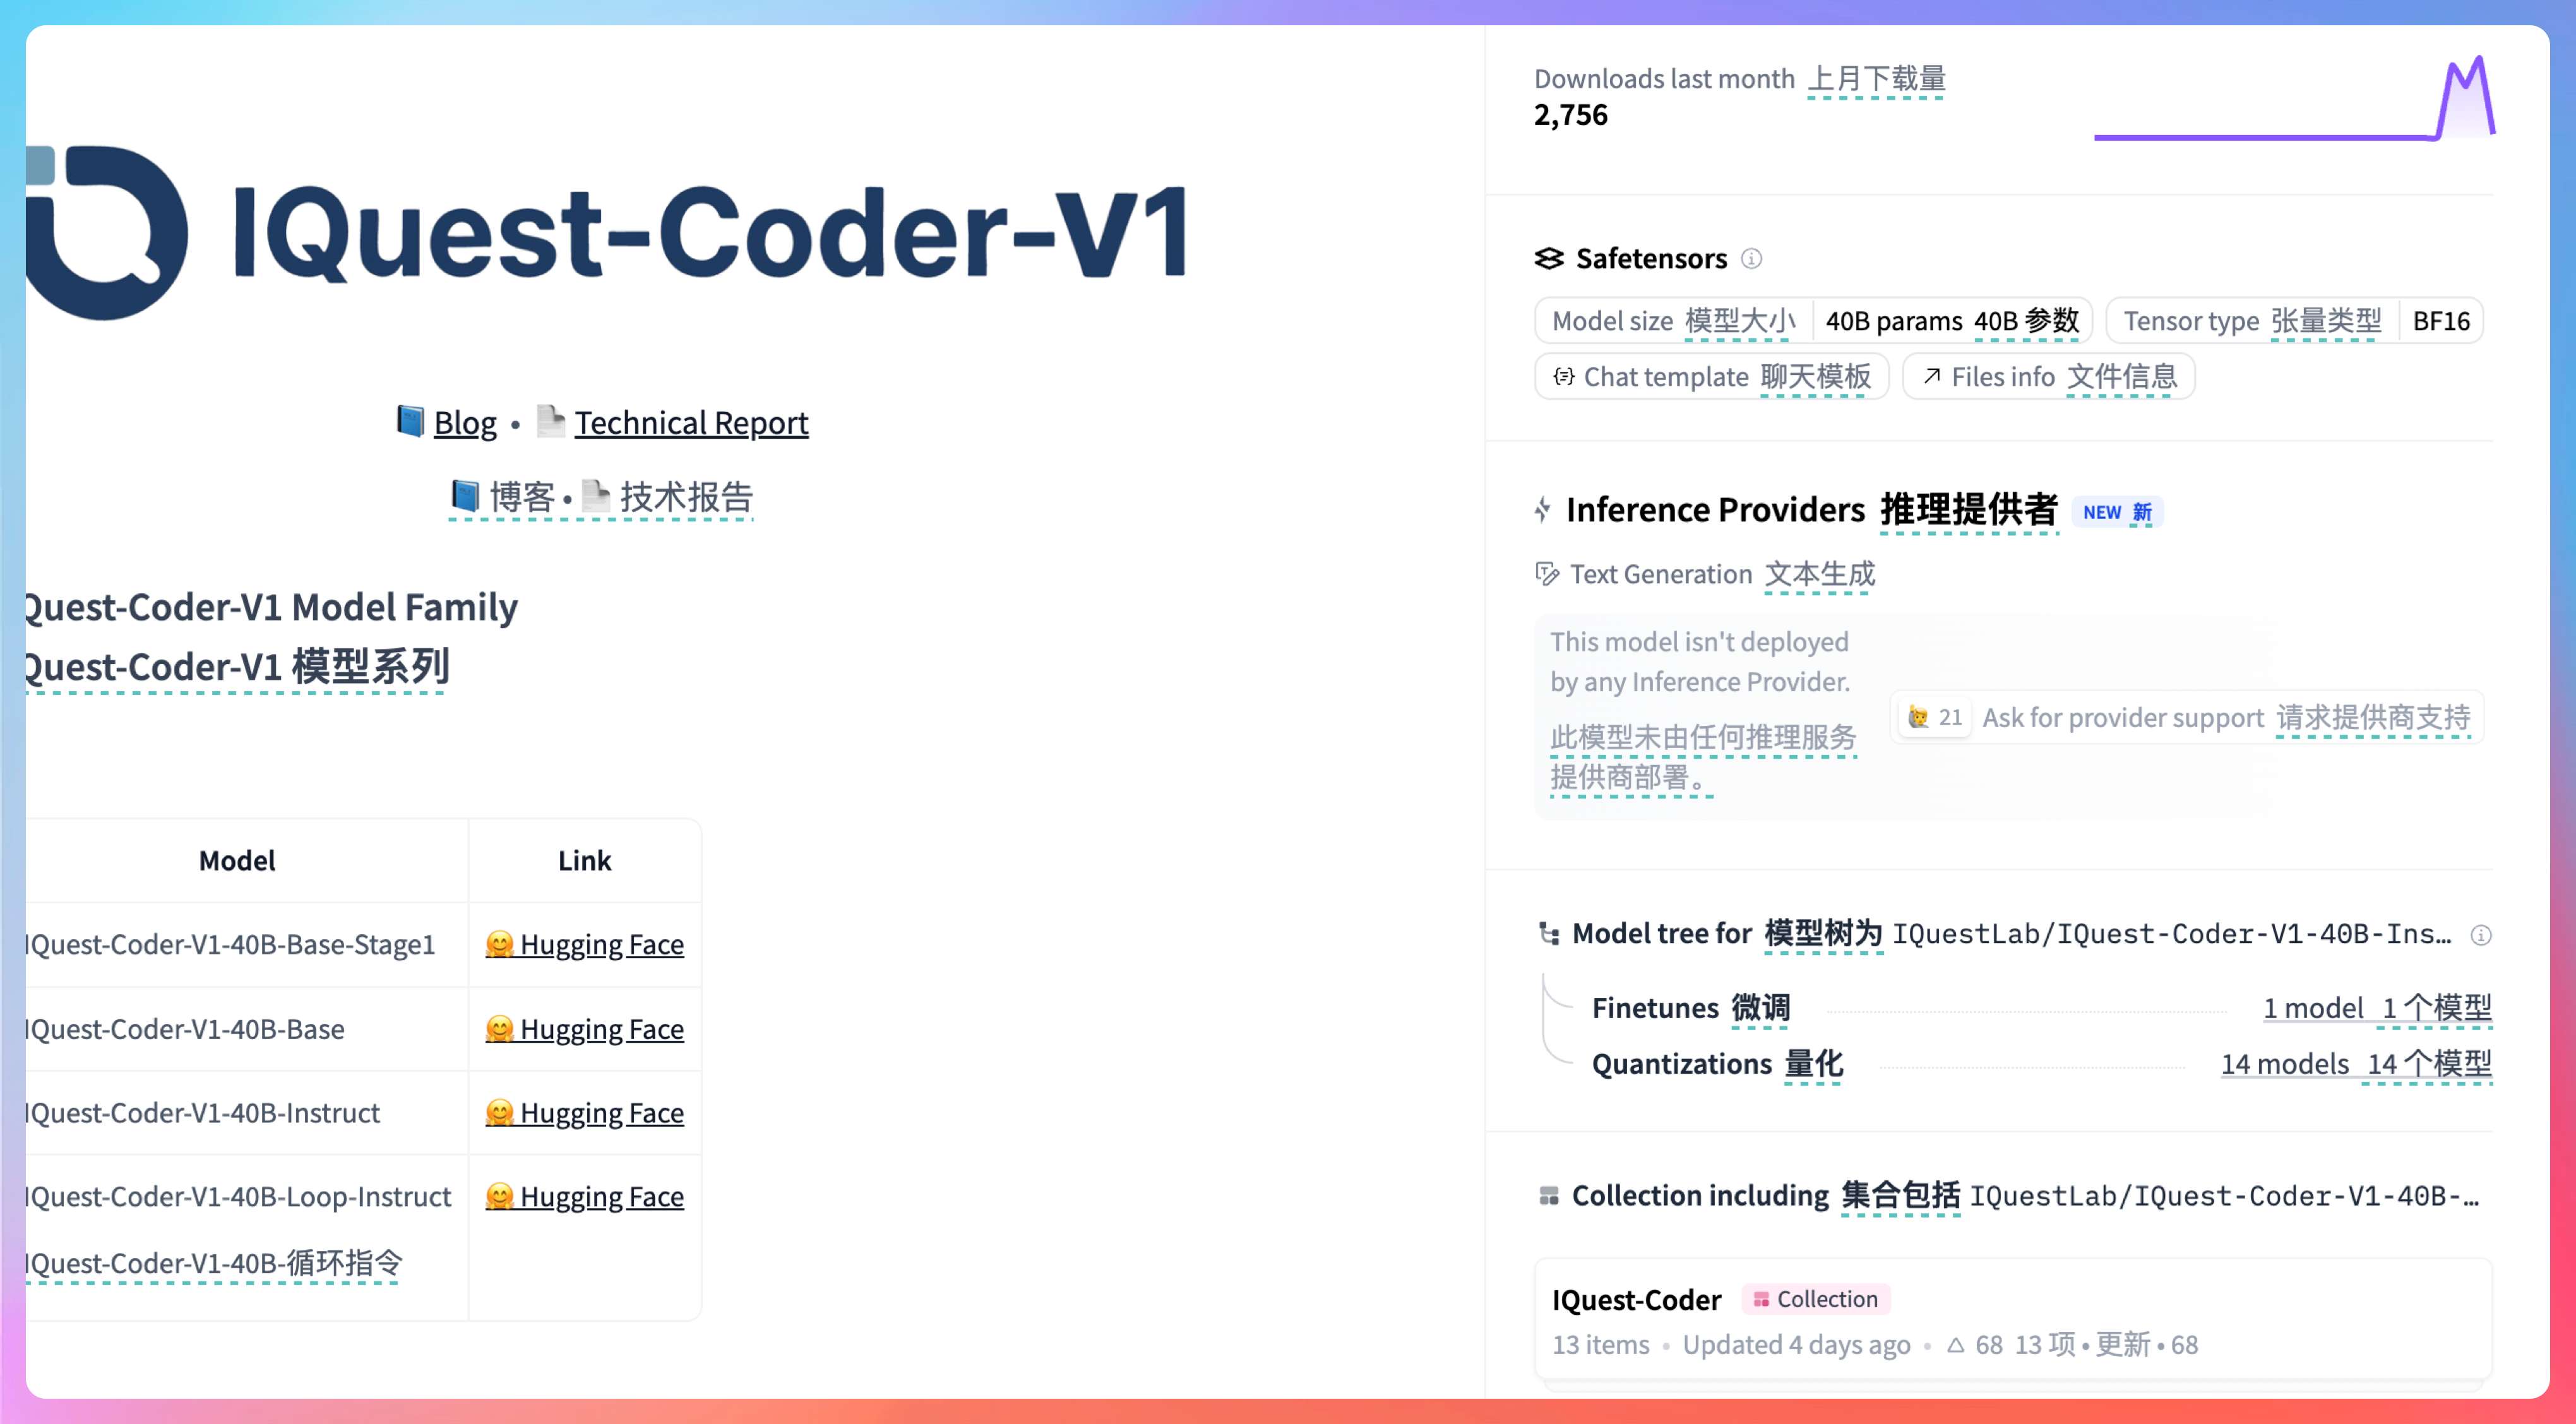The height and width of the screenshot is (1424, 2576).
Task: Open the Chat template viewer
Action: (1711, 377)
